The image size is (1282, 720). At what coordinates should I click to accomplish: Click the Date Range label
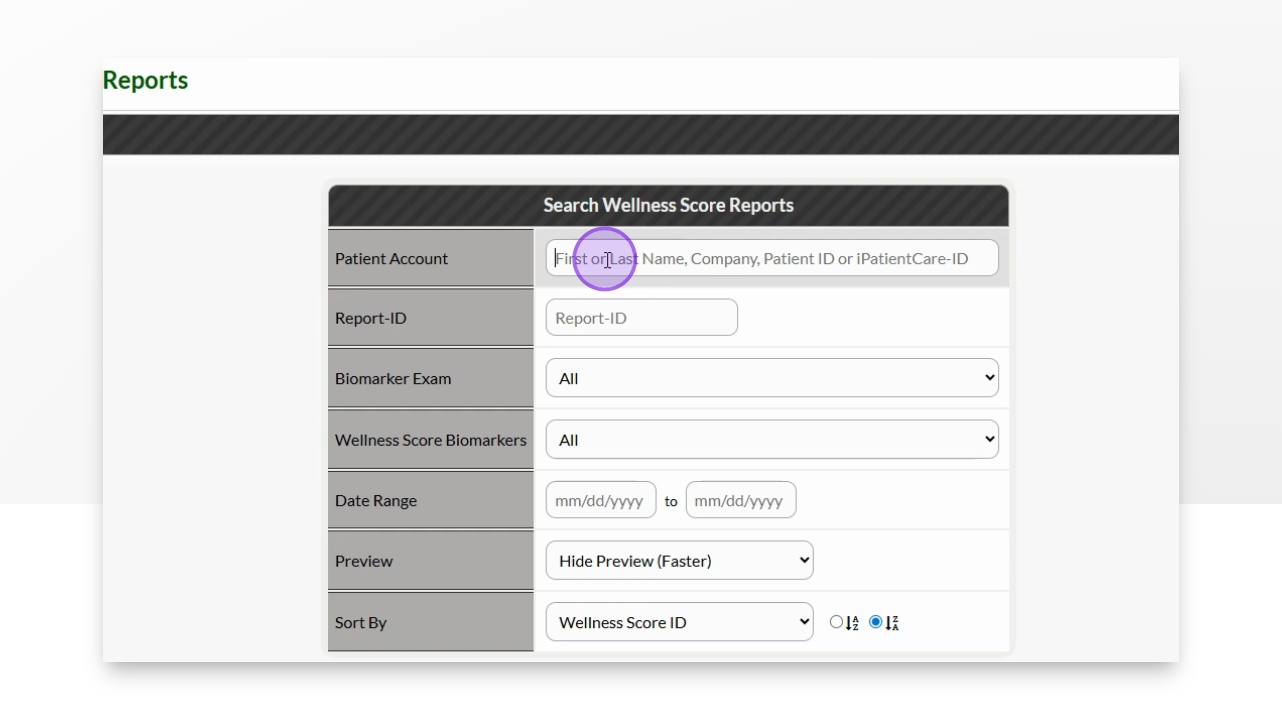pos(376,500)
